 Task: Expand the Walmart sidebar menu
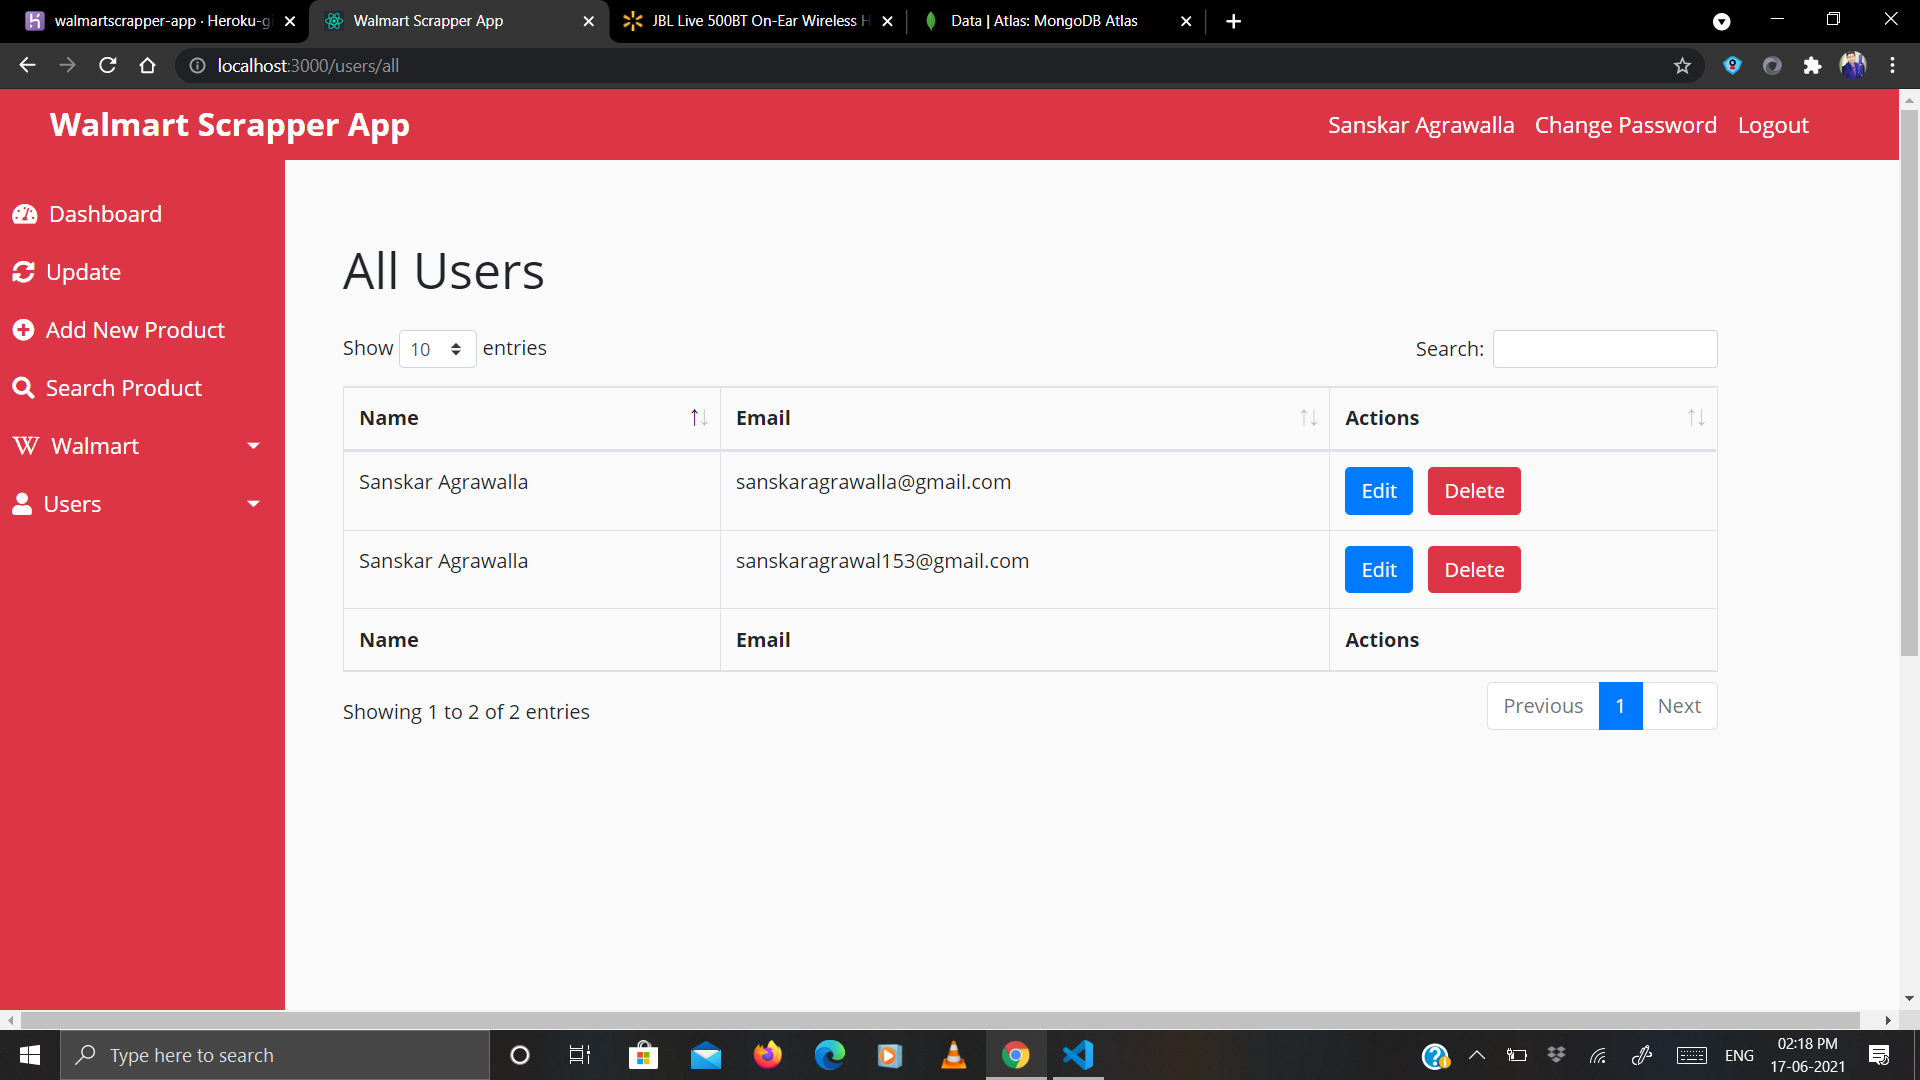[x=254, y=445]
